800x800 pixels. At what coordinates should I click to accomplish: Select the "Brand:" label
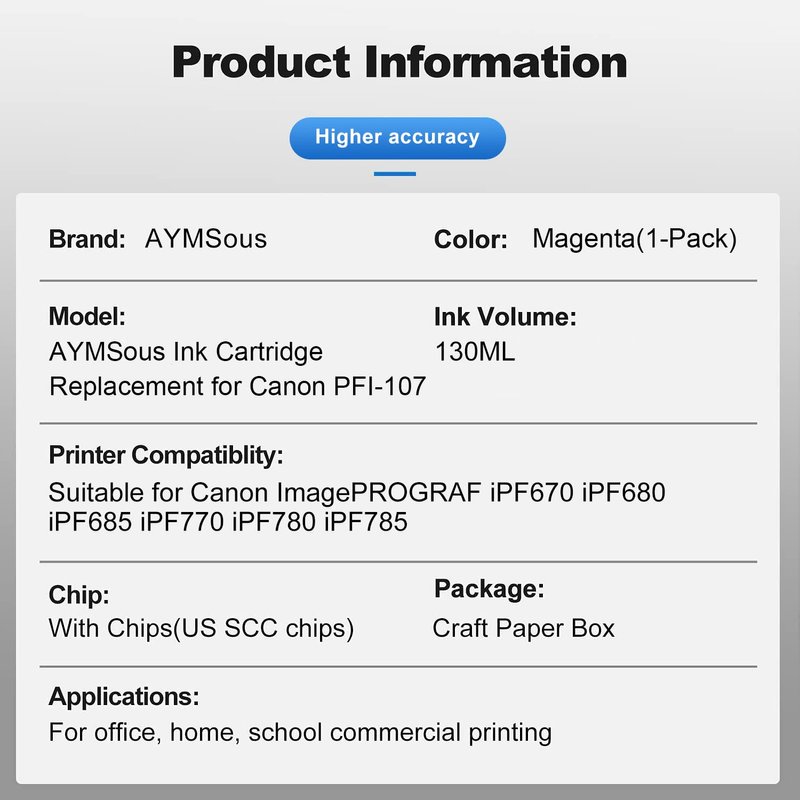click(x=87, y=240)
